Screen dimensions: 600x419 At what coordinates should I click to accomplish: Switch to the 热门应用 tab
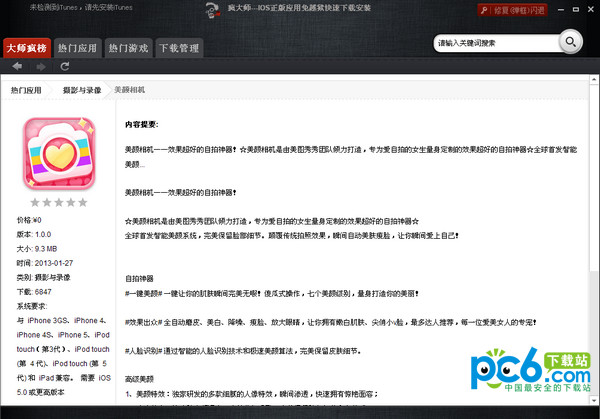tap(78, 48)
